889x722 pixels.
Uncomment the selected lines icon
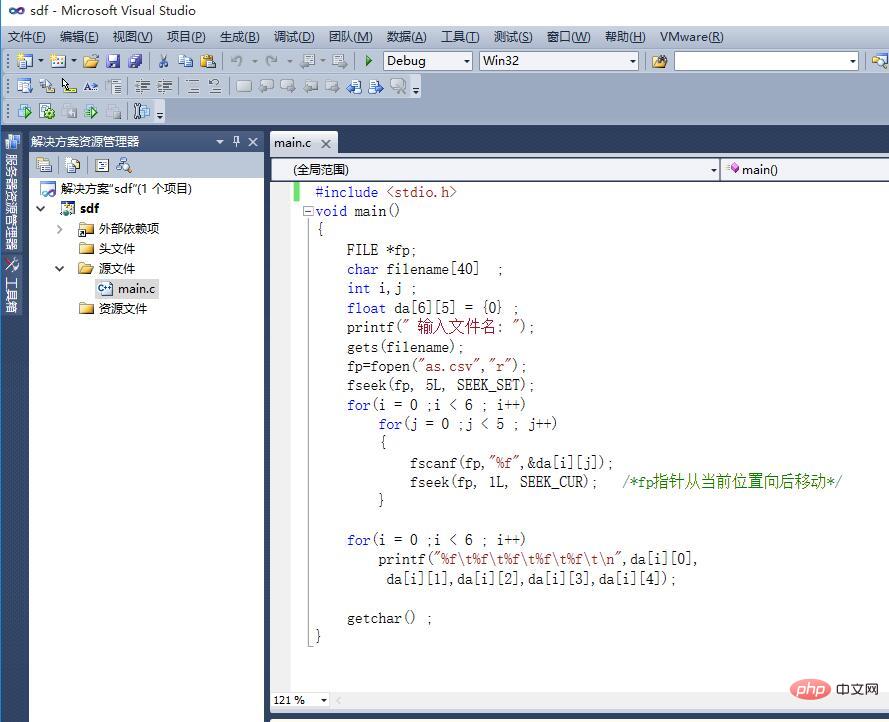click(215, 86)
